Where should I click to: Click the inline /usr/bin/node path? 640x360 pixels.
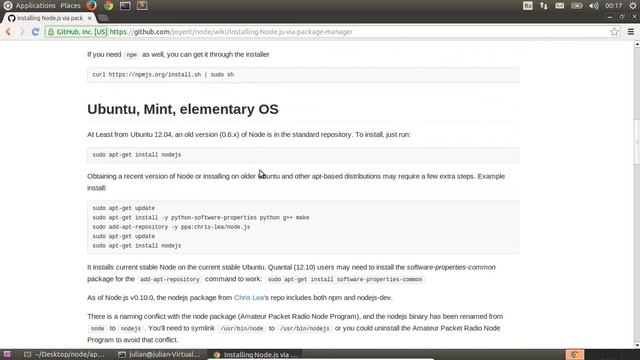[242, 329]
